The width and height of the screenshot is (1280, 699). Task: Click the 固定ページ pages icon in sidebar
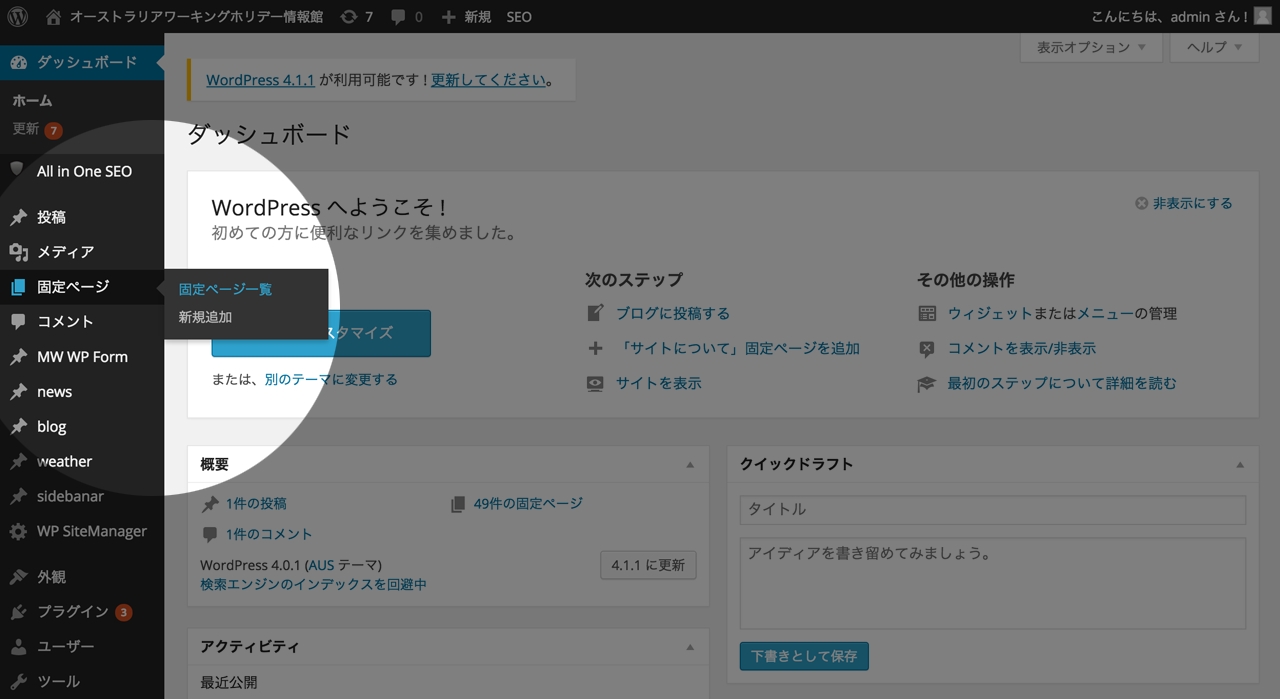[18, 287]
